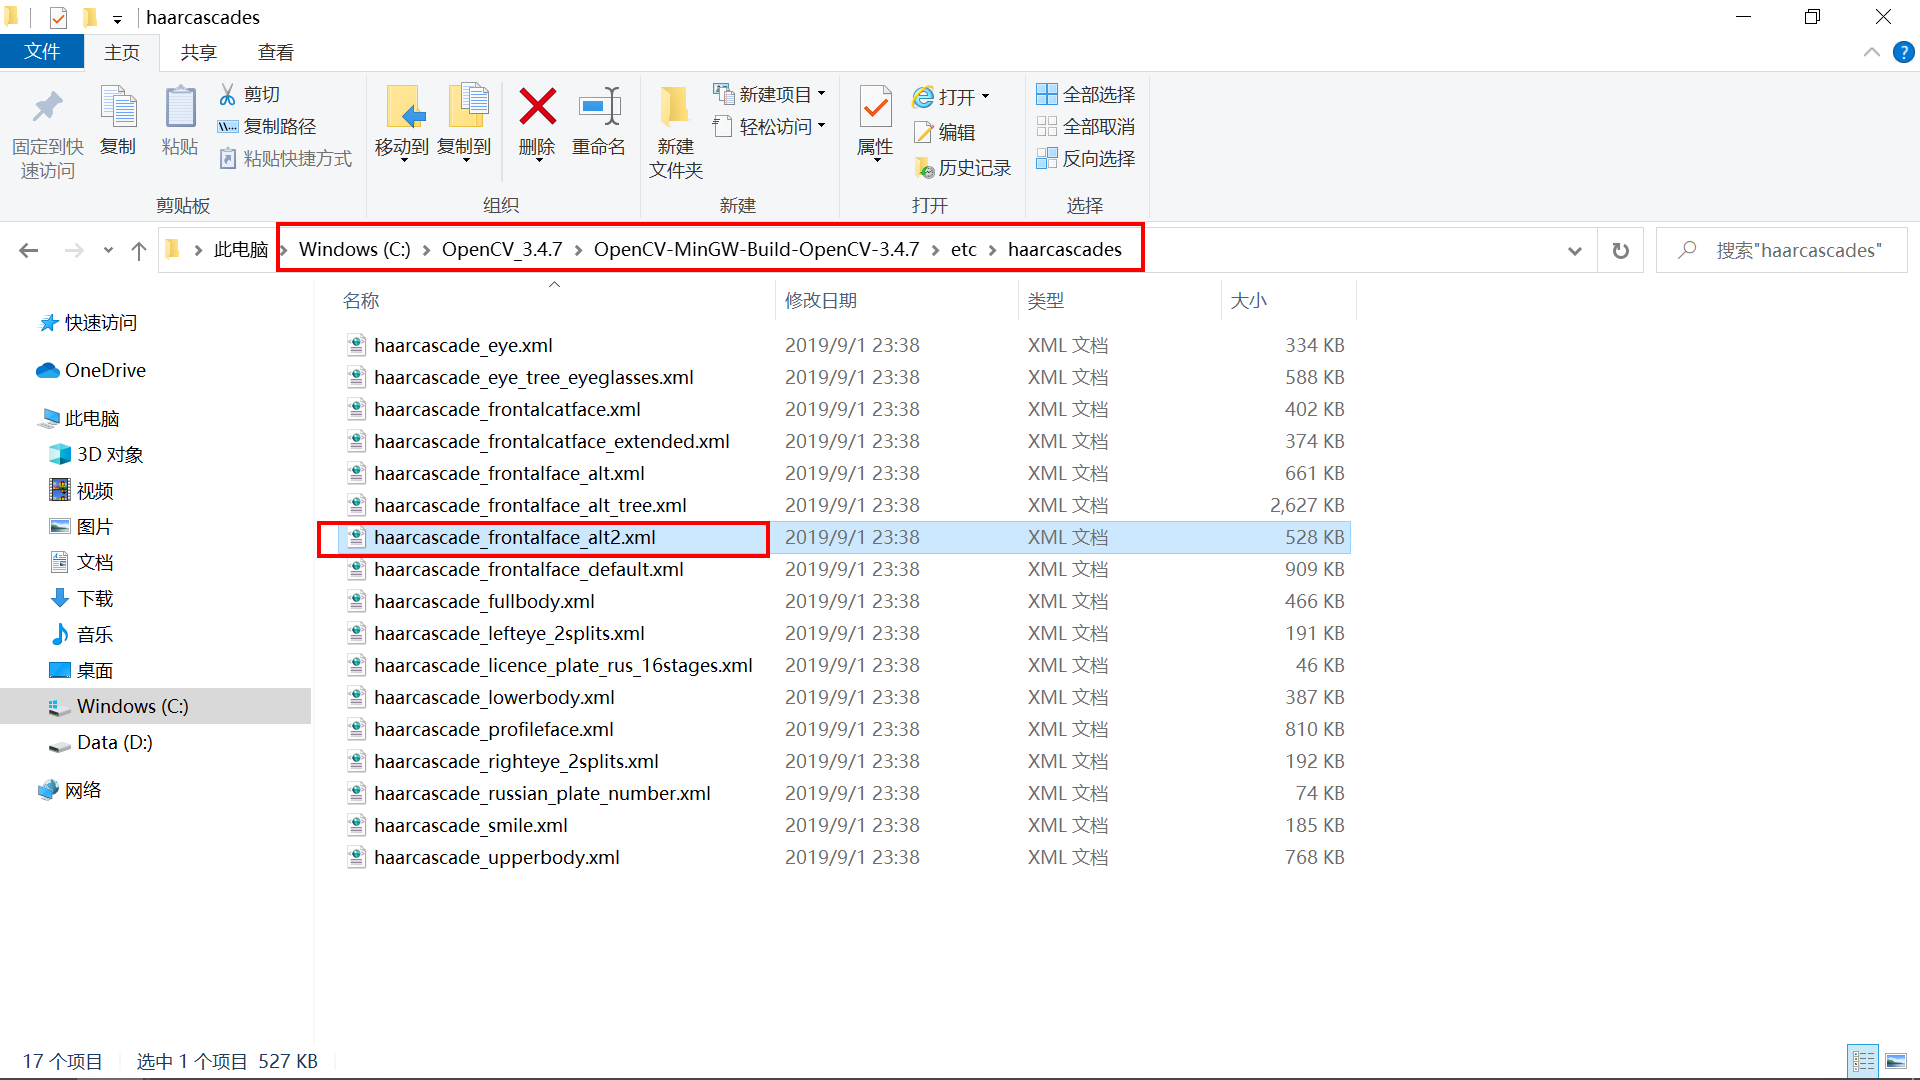Switch to large thumbnails view icon

pos(1895,1061)
